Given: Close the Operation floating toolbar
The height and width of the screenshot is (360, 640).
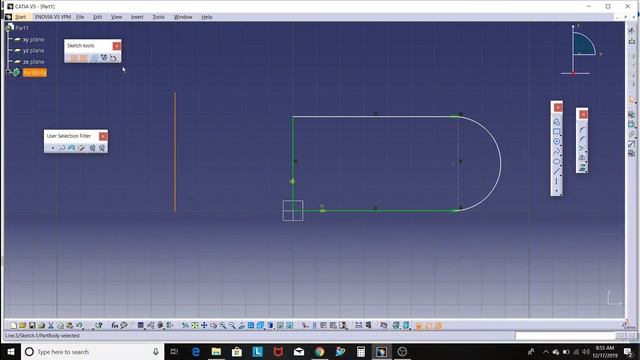Looking at the screenshot, I should pyautogui.click(x=583, y=114).
